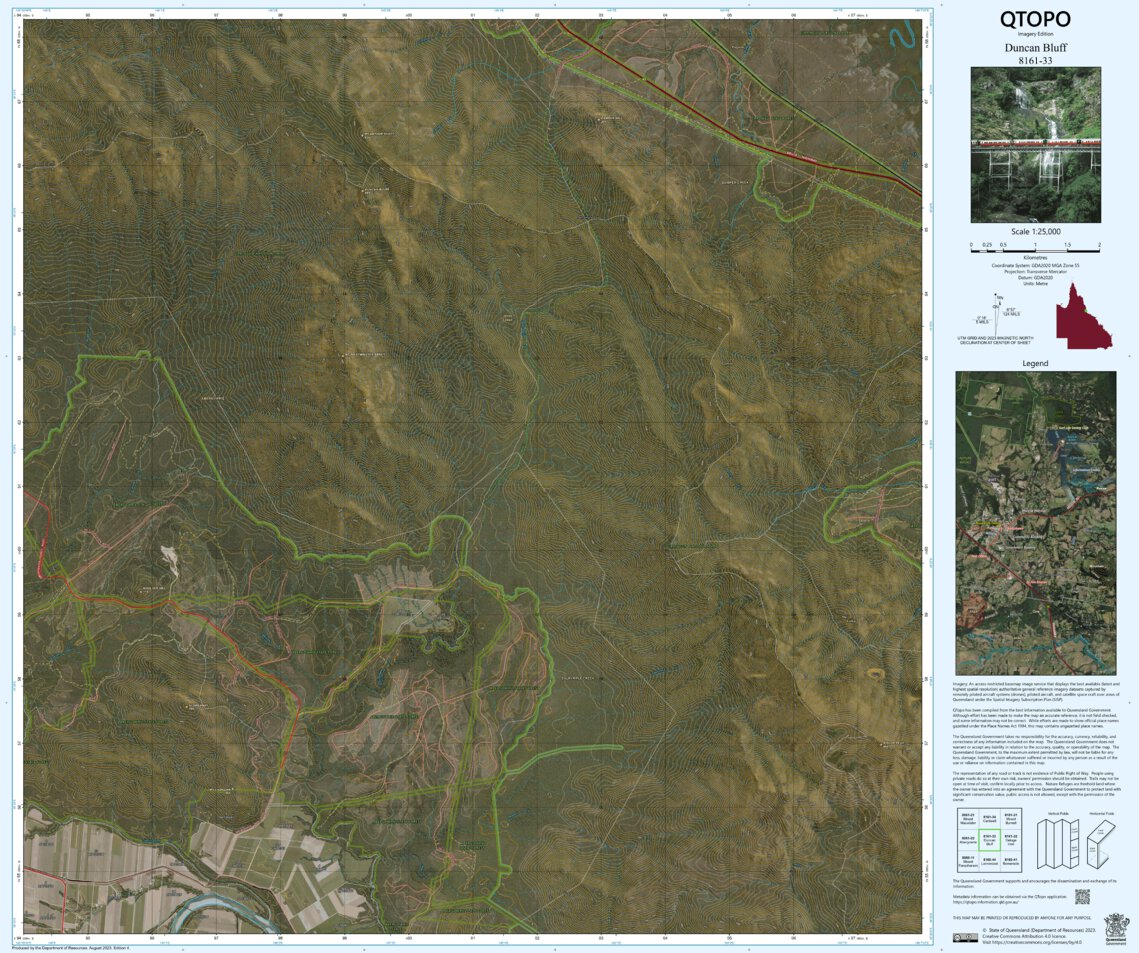The image size is (1139, 953).
Task: Toggle the highlighted Duncan Bluff 8161-33 sheet
Action: coord(989,840)
